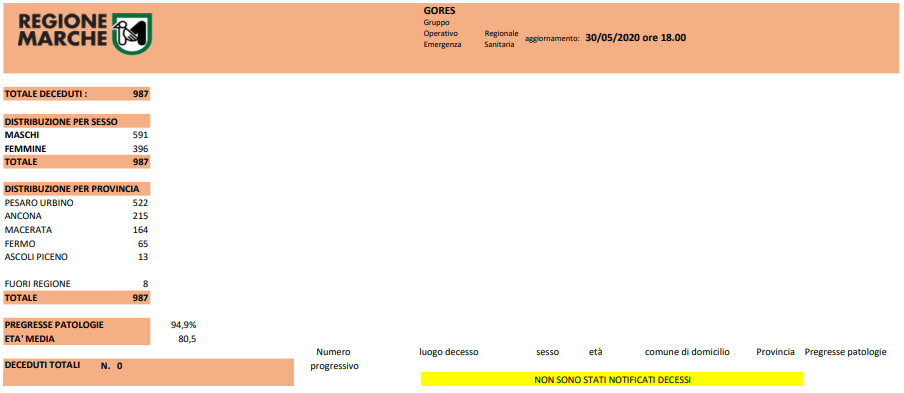Select the MACERATA row label
904x393 pixels.
point(28,230)
